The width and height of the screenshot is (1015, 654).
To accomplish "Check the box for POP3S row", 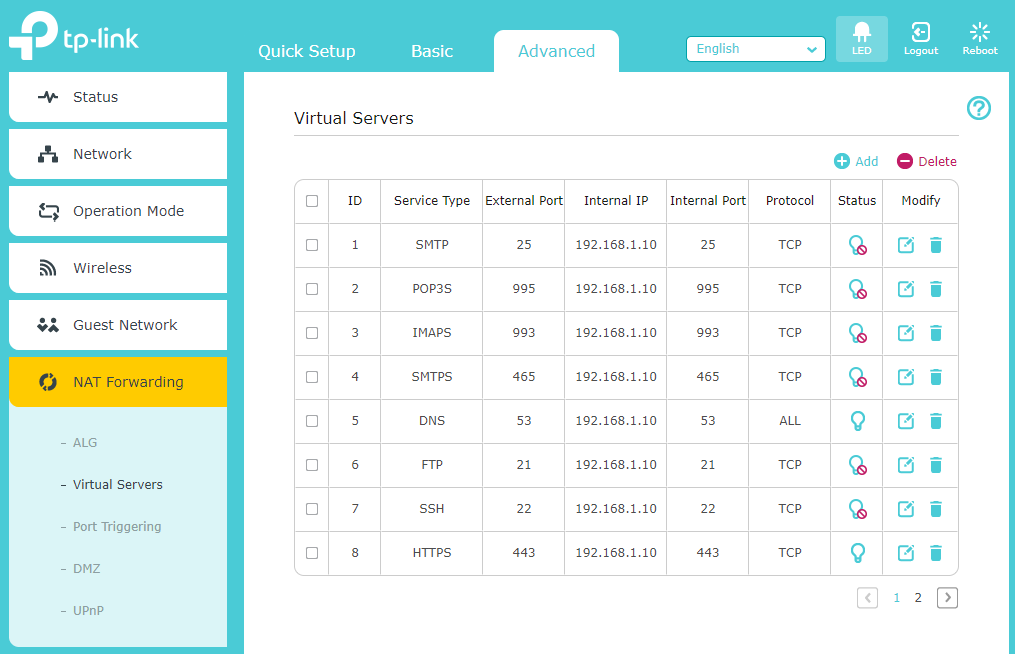I will [312, 289].
